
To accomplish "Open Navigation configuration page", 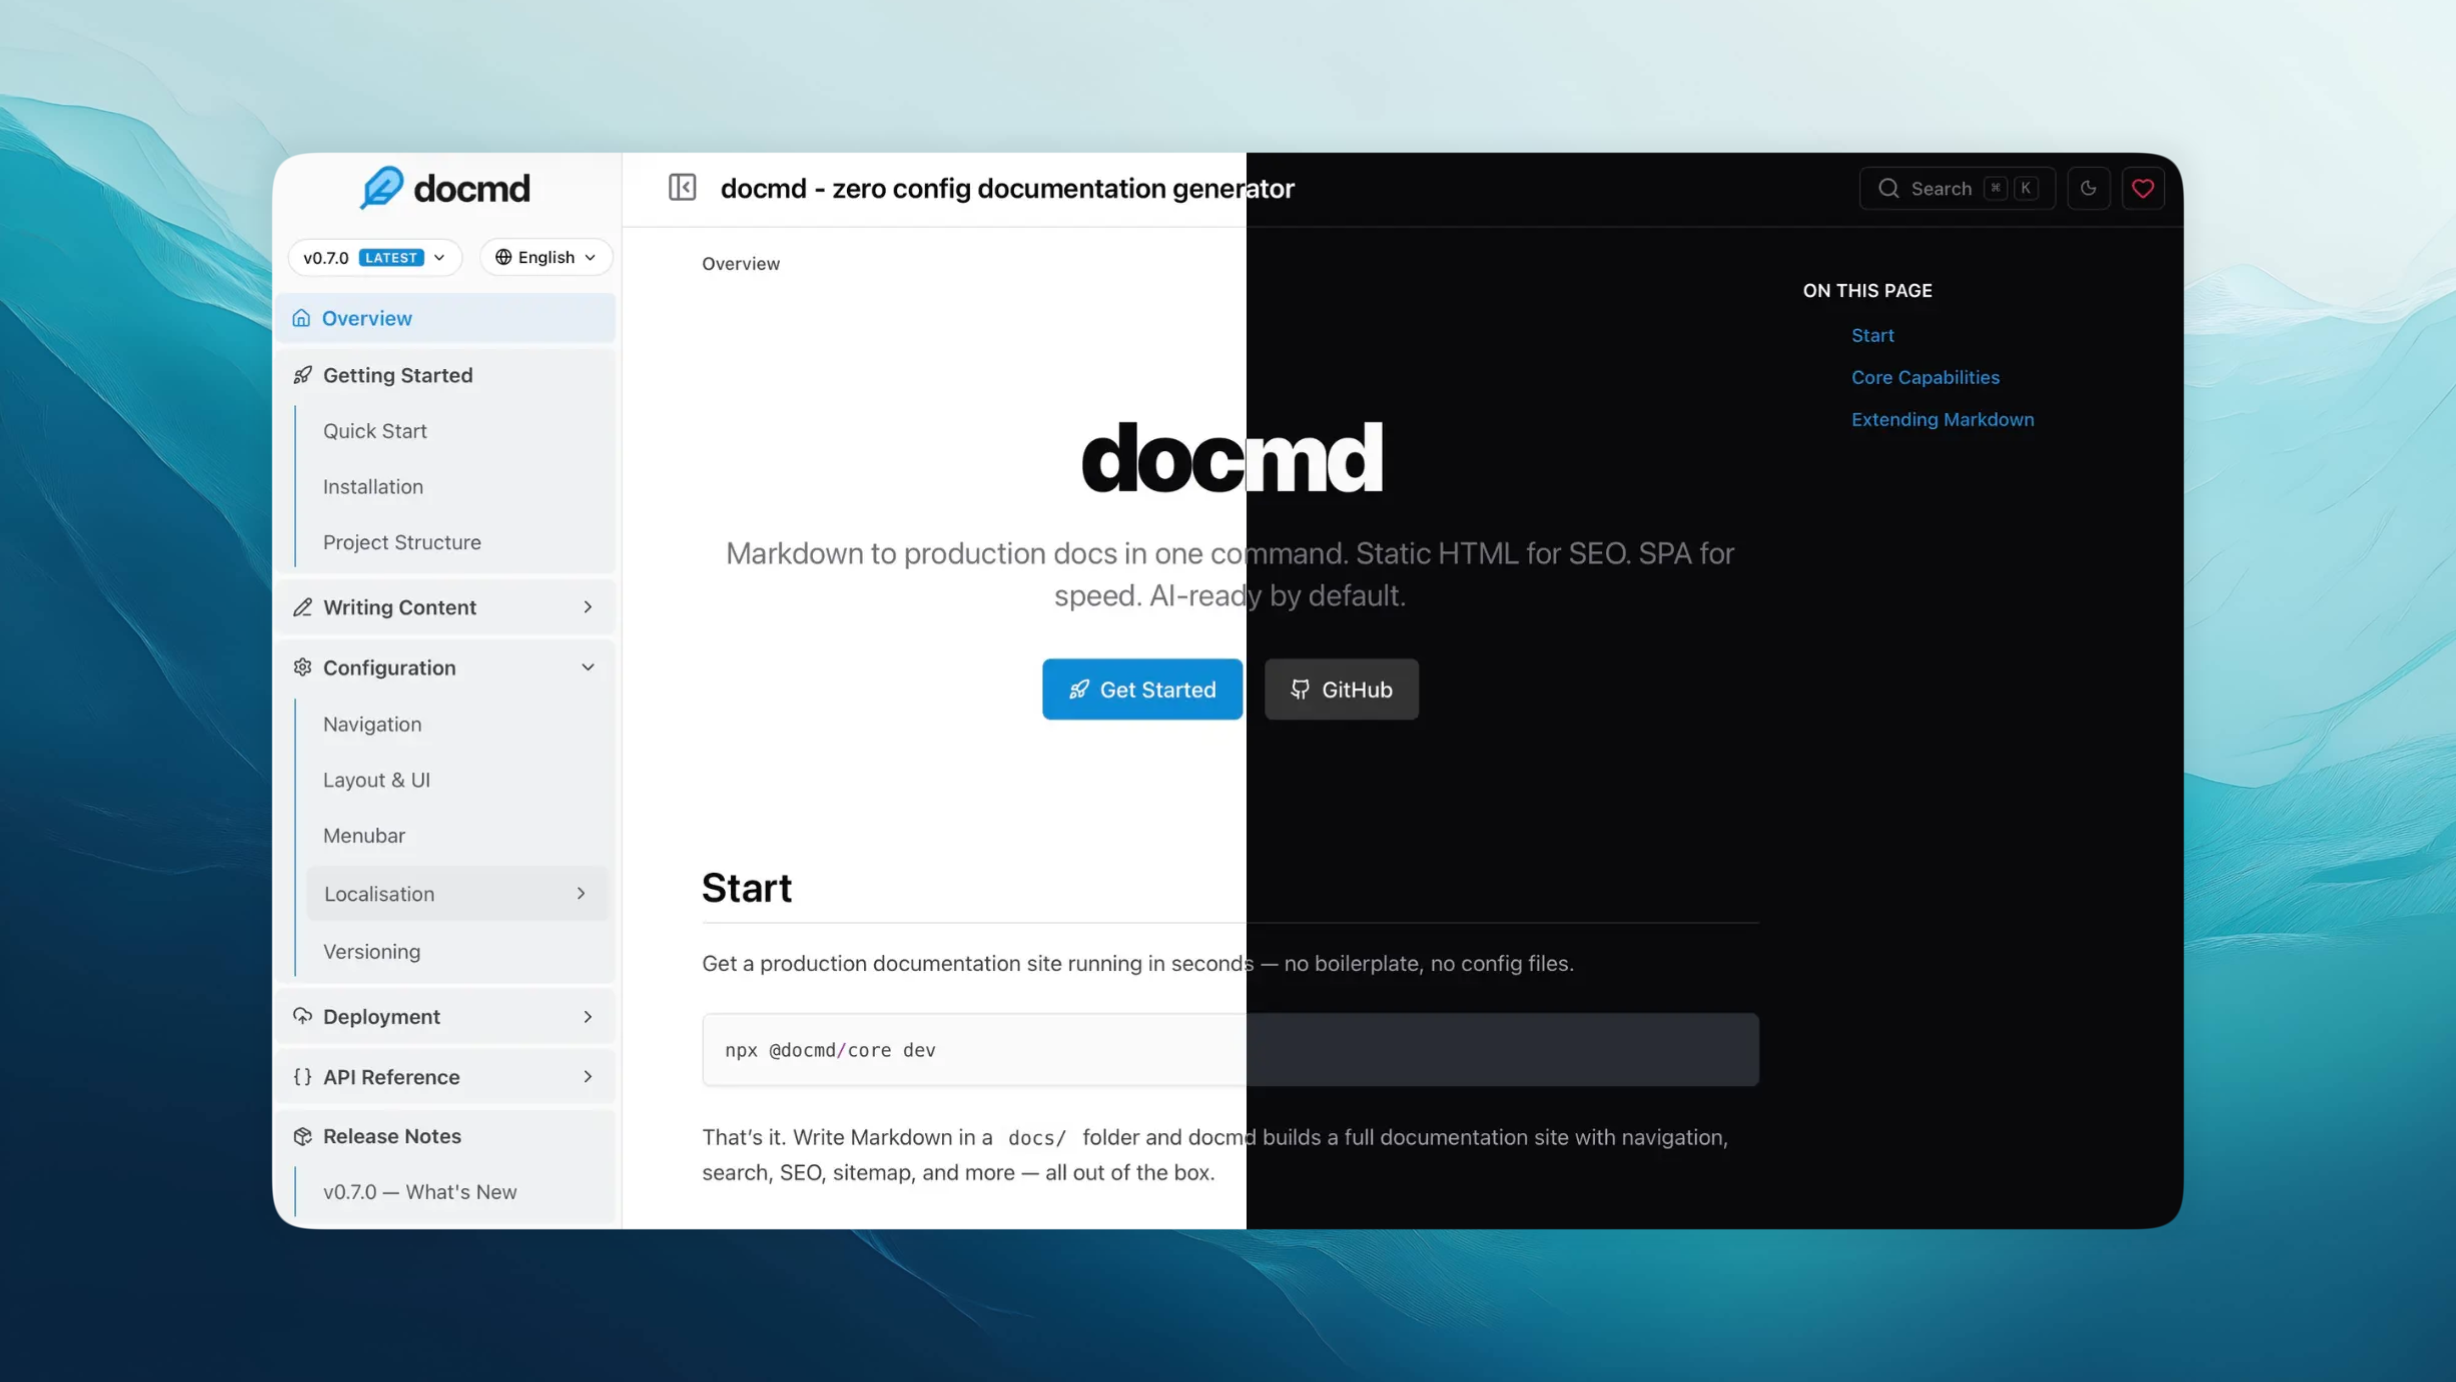I will [372, 724].
